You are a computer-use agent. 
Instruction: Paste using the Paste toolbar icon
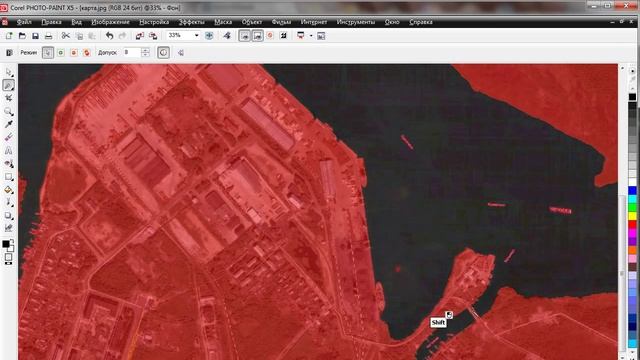(92, 36)
